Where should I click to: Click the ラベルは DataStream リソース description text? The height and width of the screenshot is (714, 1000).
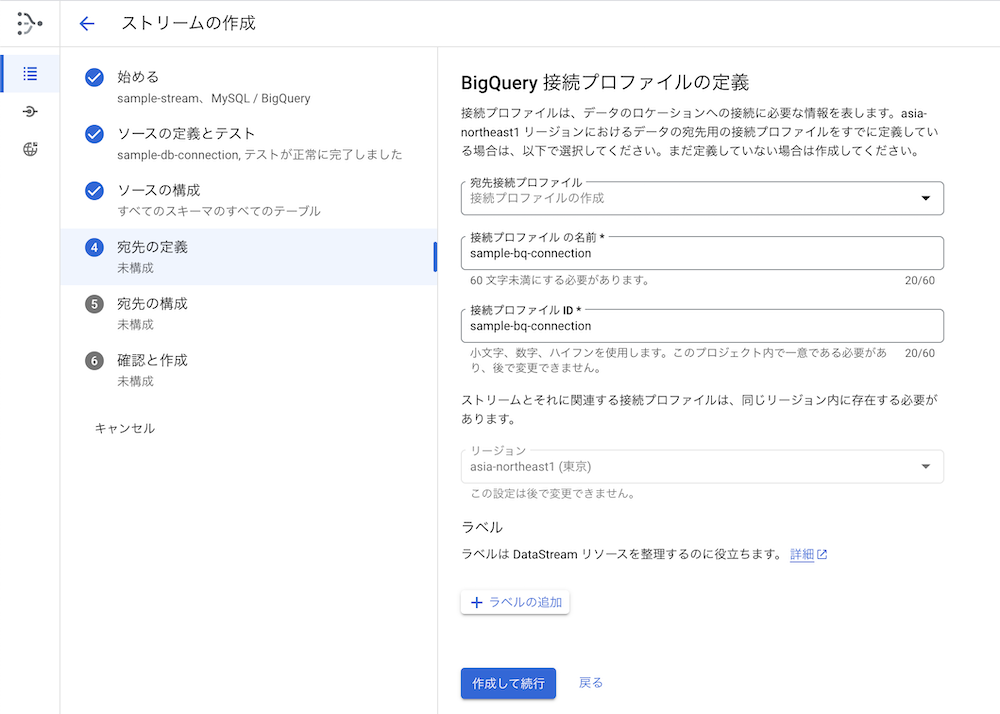click(x=622, y=555)
